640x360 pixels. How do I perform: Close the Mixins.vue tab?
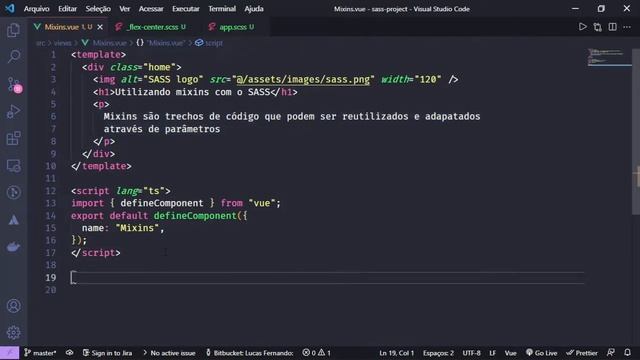point(100,27)
